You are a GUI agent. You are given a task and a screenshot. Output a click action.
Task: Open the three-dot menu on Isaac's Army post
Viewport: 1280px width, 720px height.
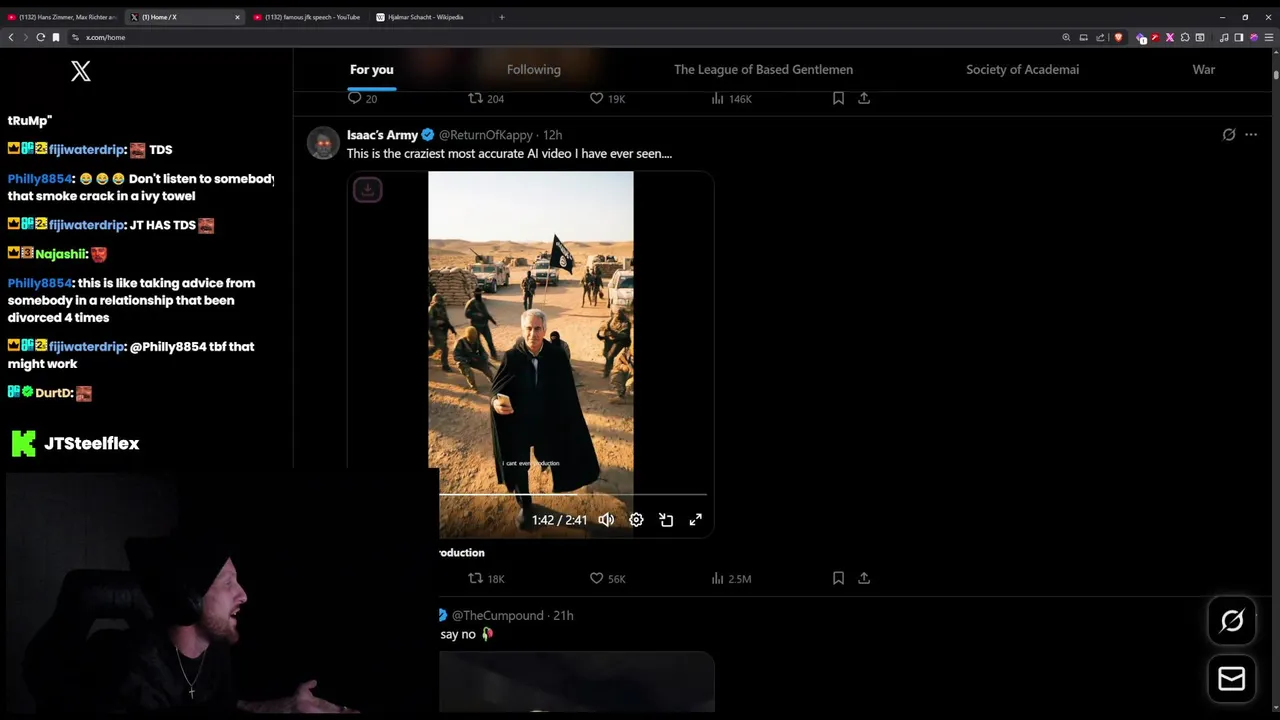coord(1251,134)
